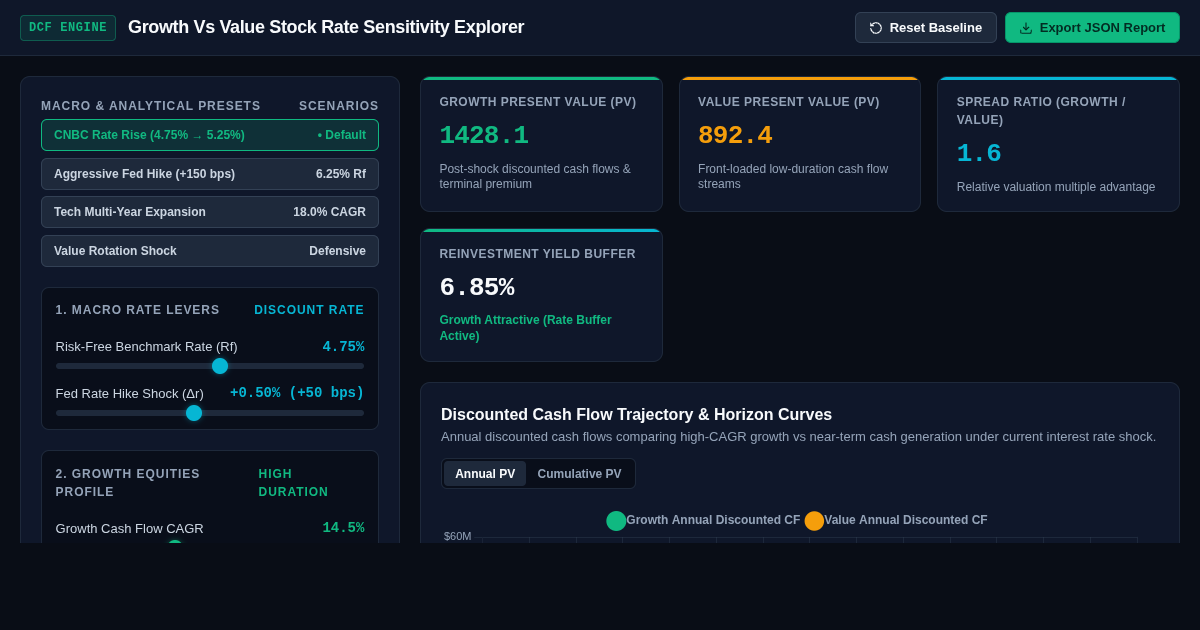Image resolution: width=1200 pixels, height=630 pixels.
Task: Open the Growth Present Value card
Action: [x=541, y=144]
